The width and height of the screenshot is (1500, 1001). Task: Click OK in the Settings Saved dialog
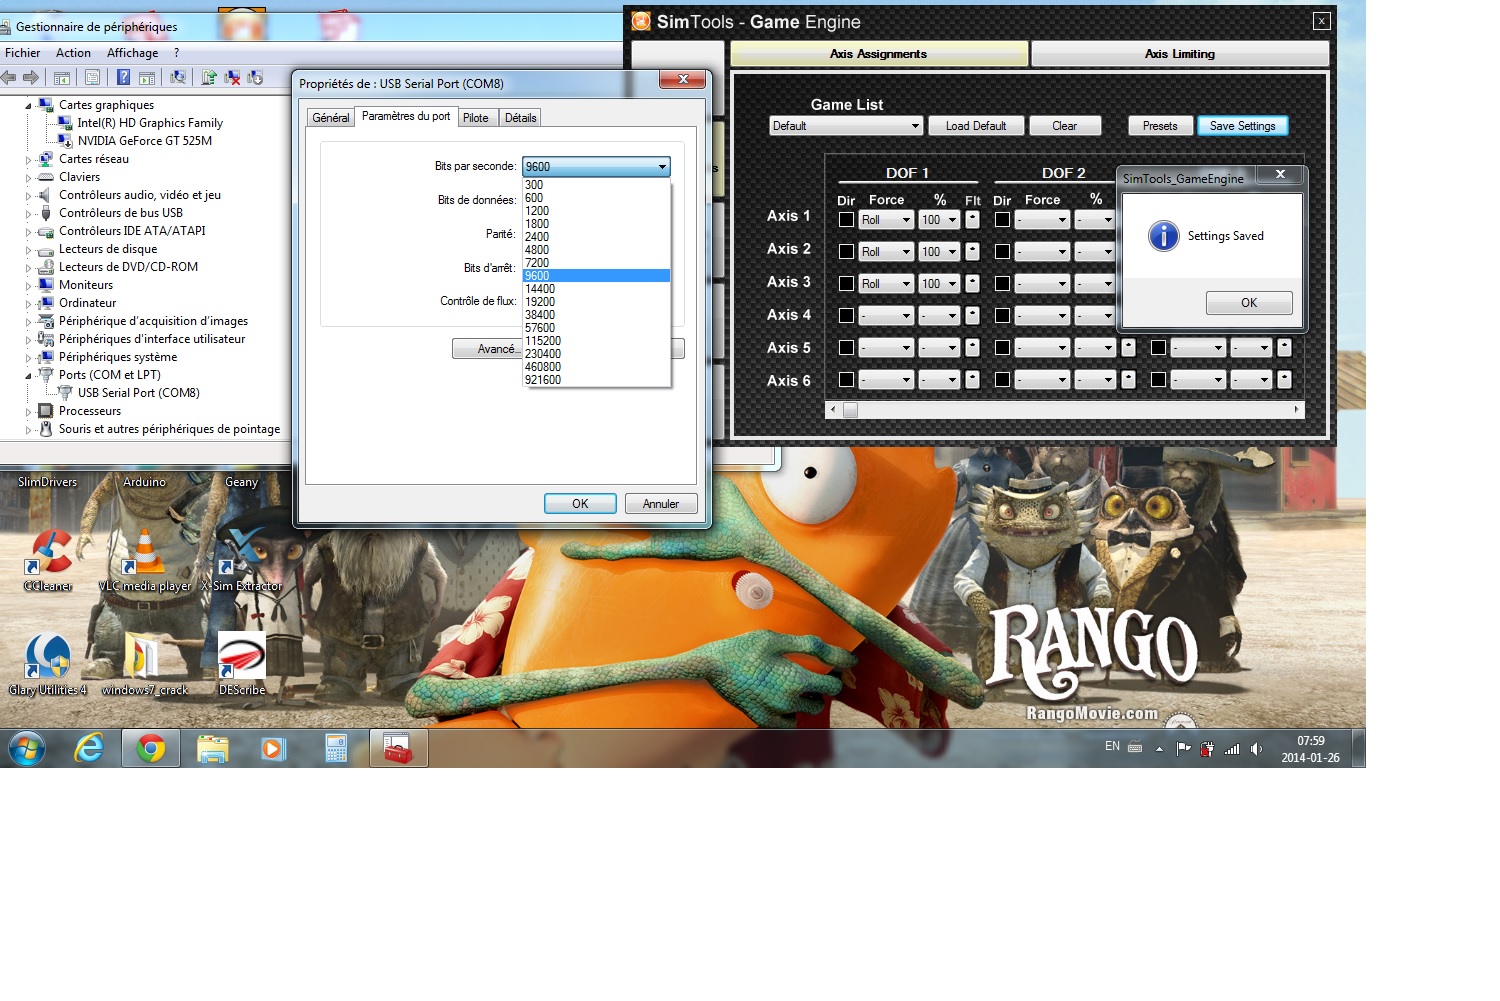[1249, 302]
